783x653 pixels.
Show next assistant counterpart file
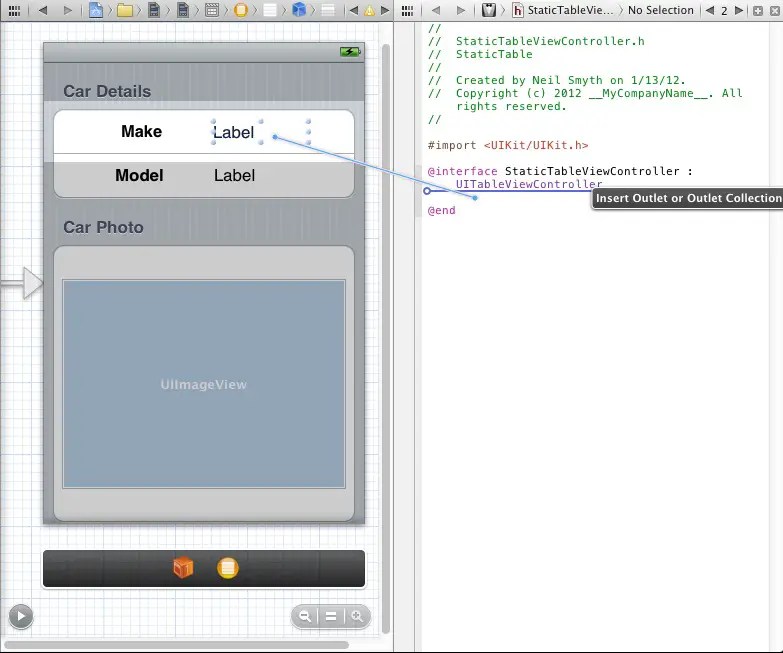tap(739, 10)
